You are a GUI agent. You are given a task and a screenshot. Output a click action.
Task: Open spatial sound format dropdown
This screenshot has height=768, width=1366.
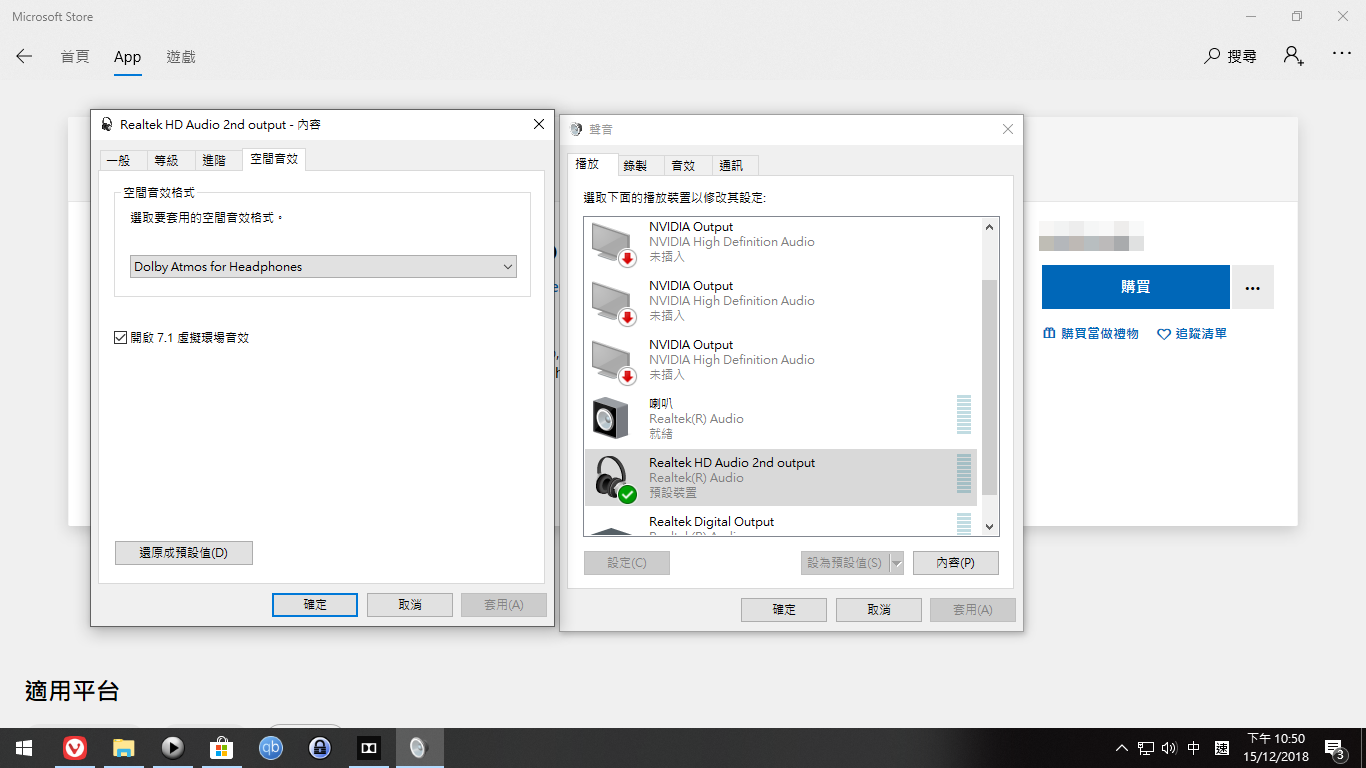[324, 267]
